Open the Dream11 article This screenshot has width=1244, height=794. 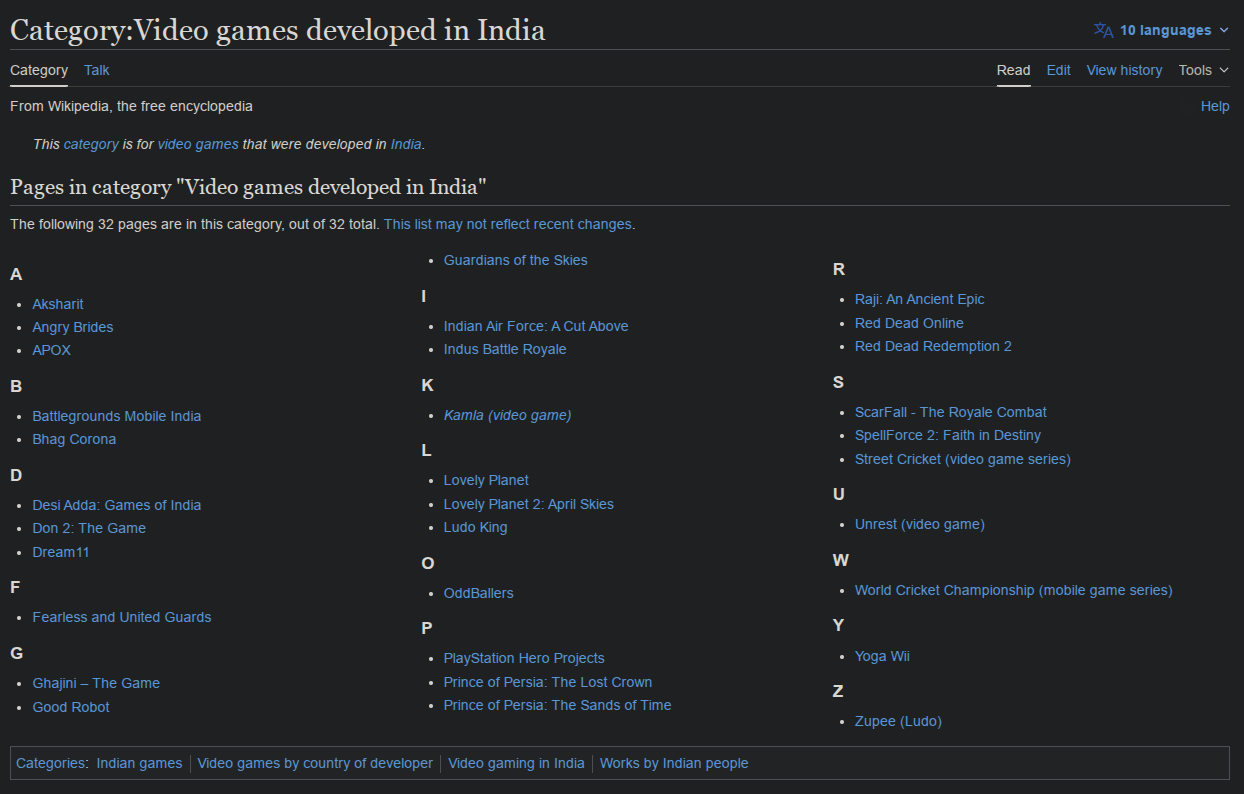click(x=61, y=552)
